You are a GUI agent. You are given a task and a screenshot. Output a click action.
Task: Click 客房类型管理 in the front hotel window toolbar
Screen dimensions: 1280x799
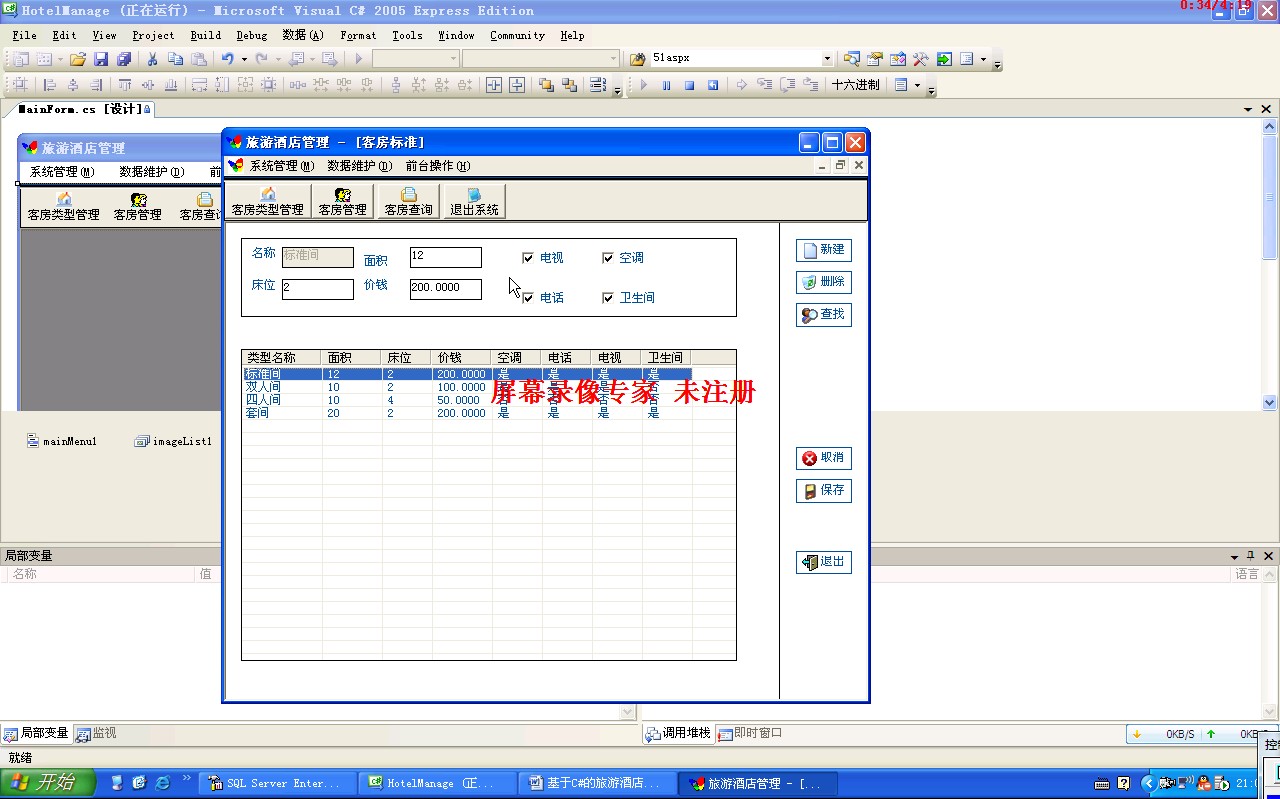267,201
